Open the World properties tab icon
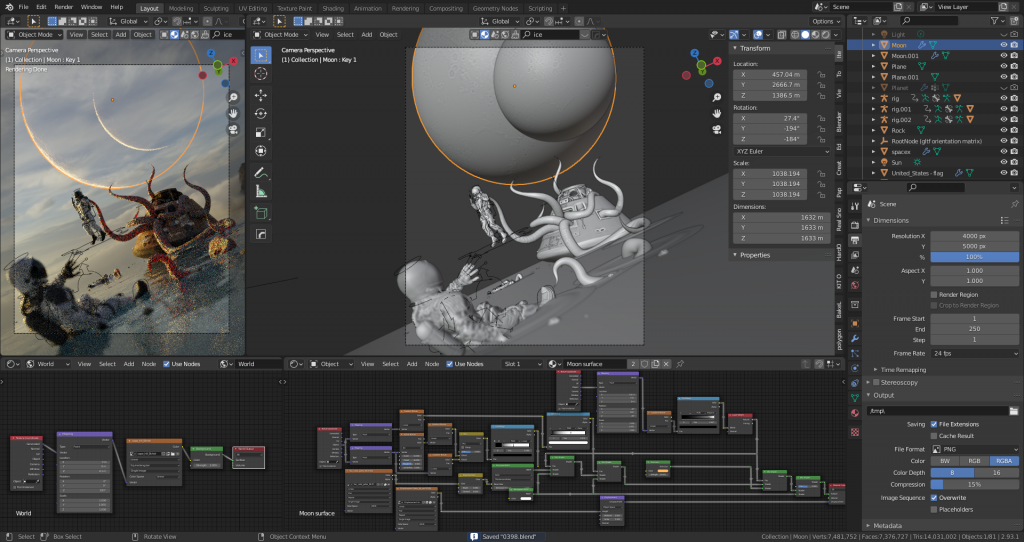Screen dimensions: 1024x542 click(x=855, y=285)
